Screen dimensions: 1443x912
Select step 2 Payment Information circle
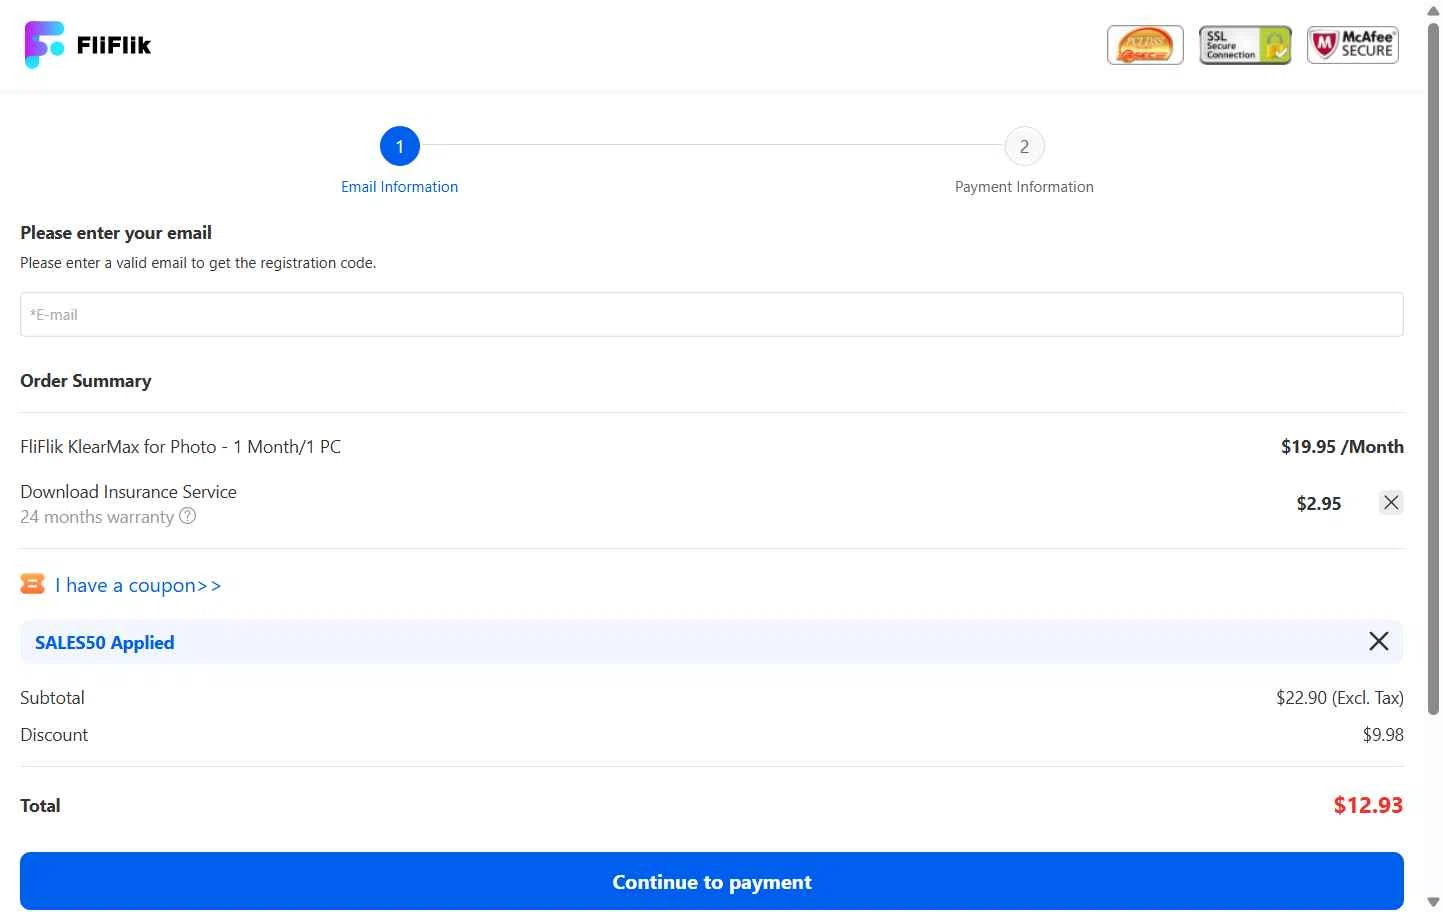pos(1024,147)
